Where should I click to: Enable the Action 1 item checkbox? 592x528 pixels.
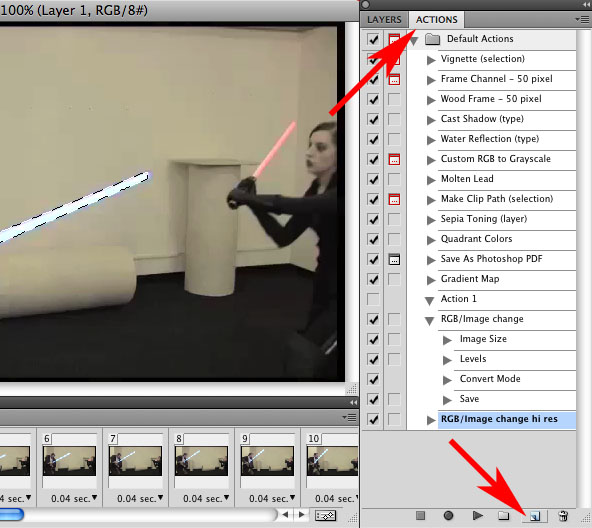tap(373, 299)
